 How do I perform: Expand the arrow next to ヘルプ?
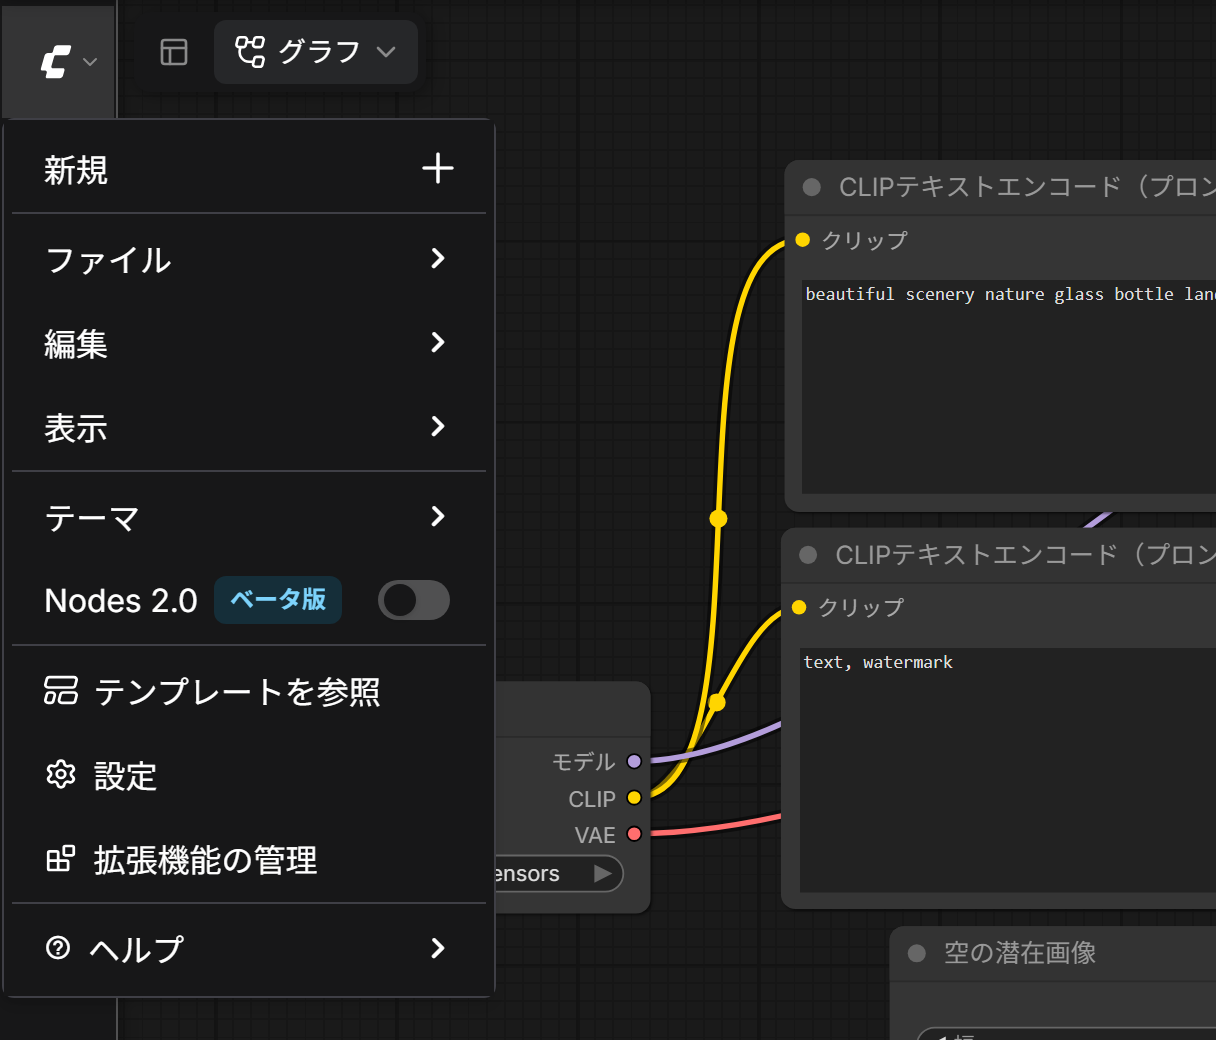(x=438, y=948)
